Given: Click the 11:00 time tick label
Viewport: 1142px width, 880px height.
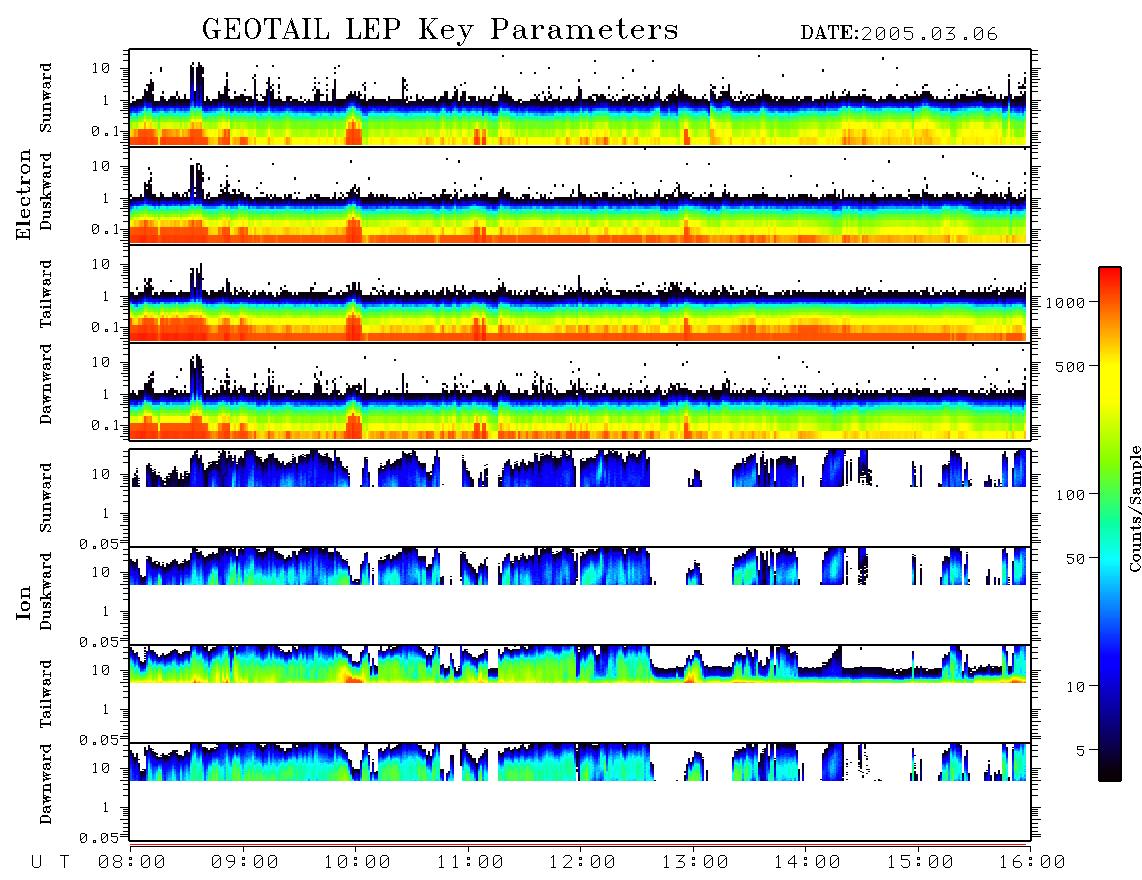Looking at the screenshot, I should (470, 862).
